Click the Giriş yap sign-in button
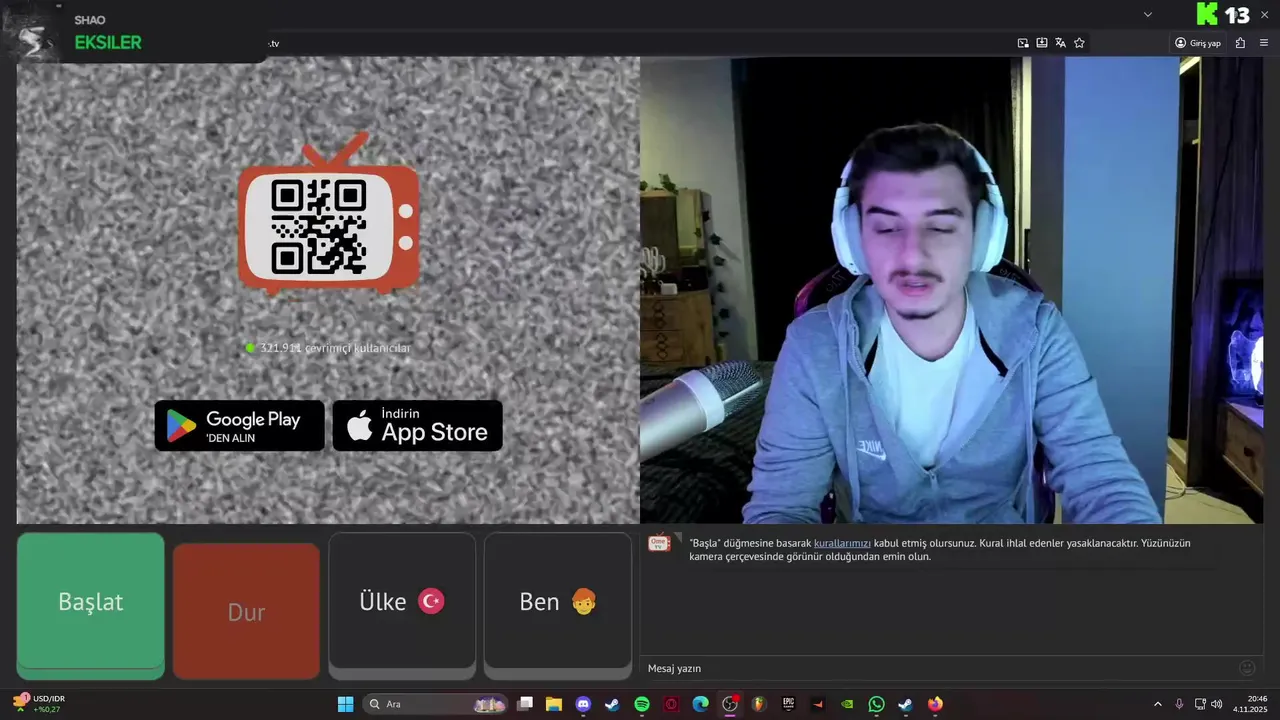This screenshot has width=1280, height=720. point(1198,43)
